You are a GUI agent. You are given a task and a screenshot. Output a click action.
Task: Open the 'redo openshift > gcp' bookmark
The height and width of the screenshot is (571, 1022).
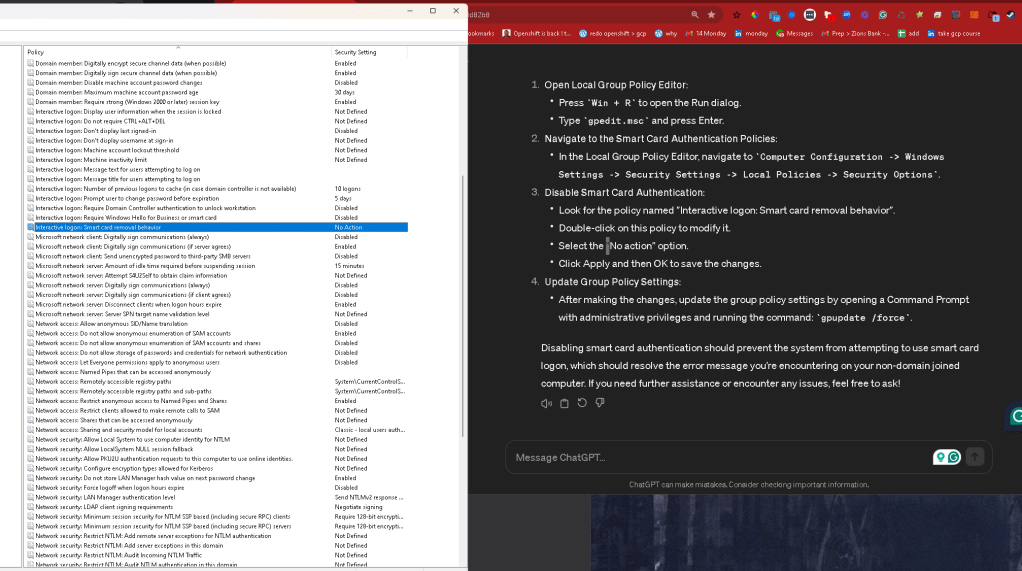(613, 33)
